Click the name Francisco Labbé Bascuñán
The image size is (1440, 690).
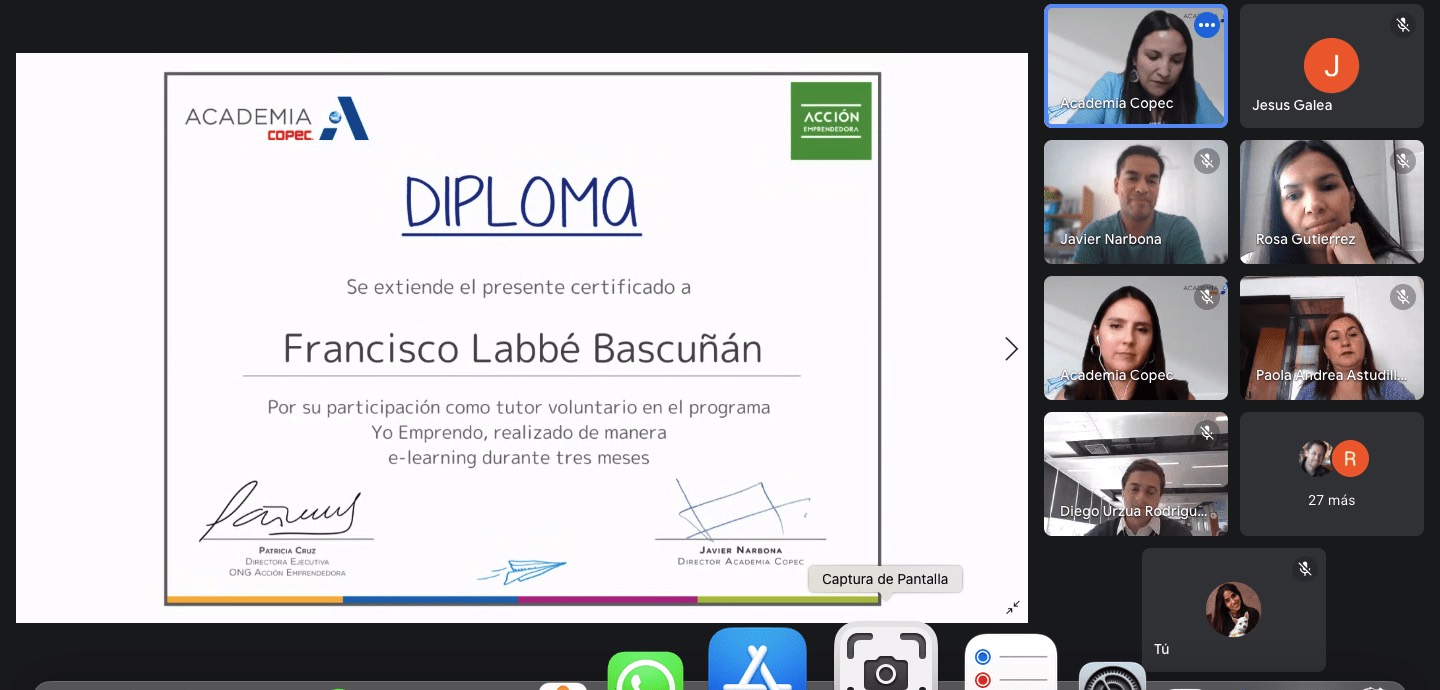click(522, 349)
